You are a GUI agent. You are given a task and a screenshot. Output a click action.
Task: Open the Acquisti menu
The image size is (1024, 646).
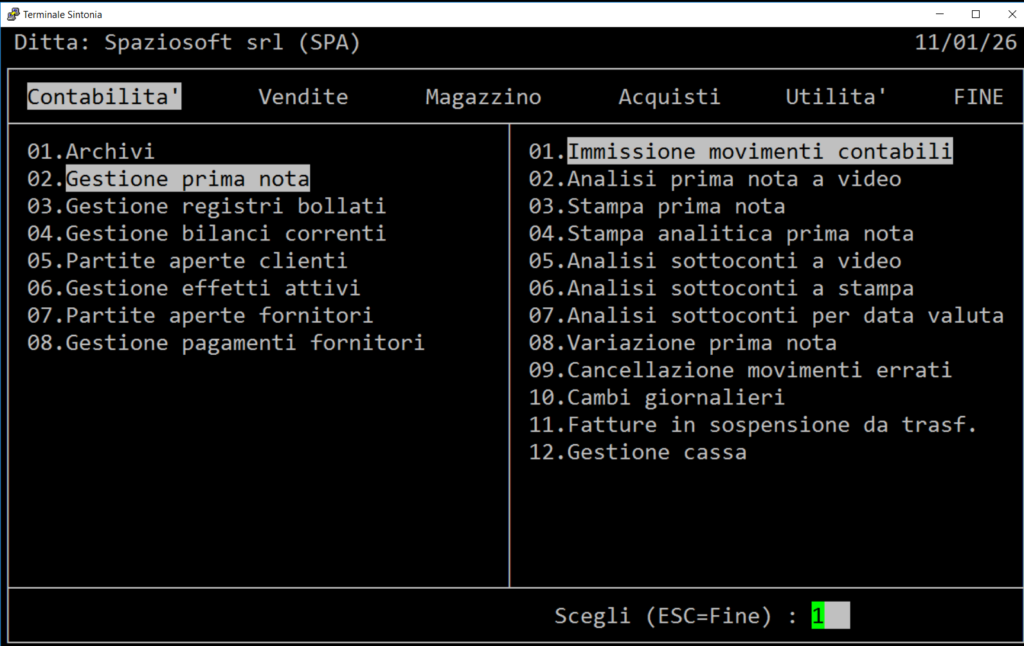point(669,97)
